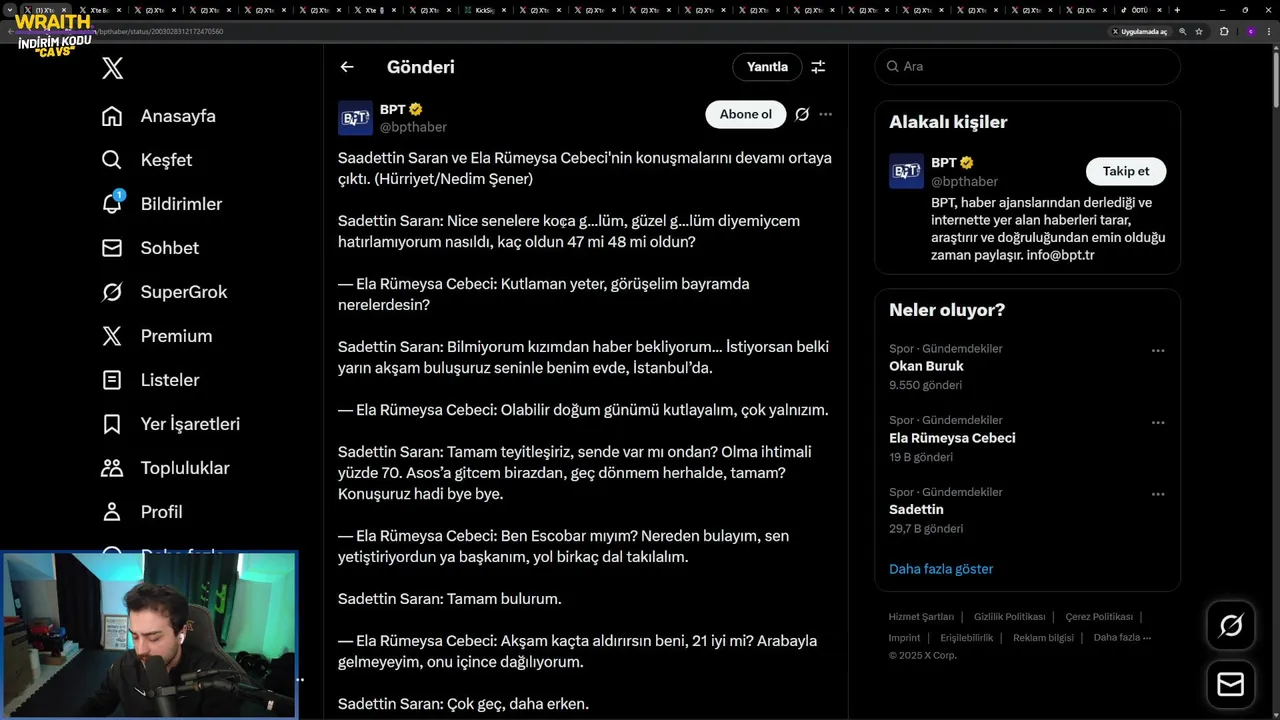Switch to the KickSiy browser tab
Screen dimensions: 1280x720
click(x=484, y=10)
